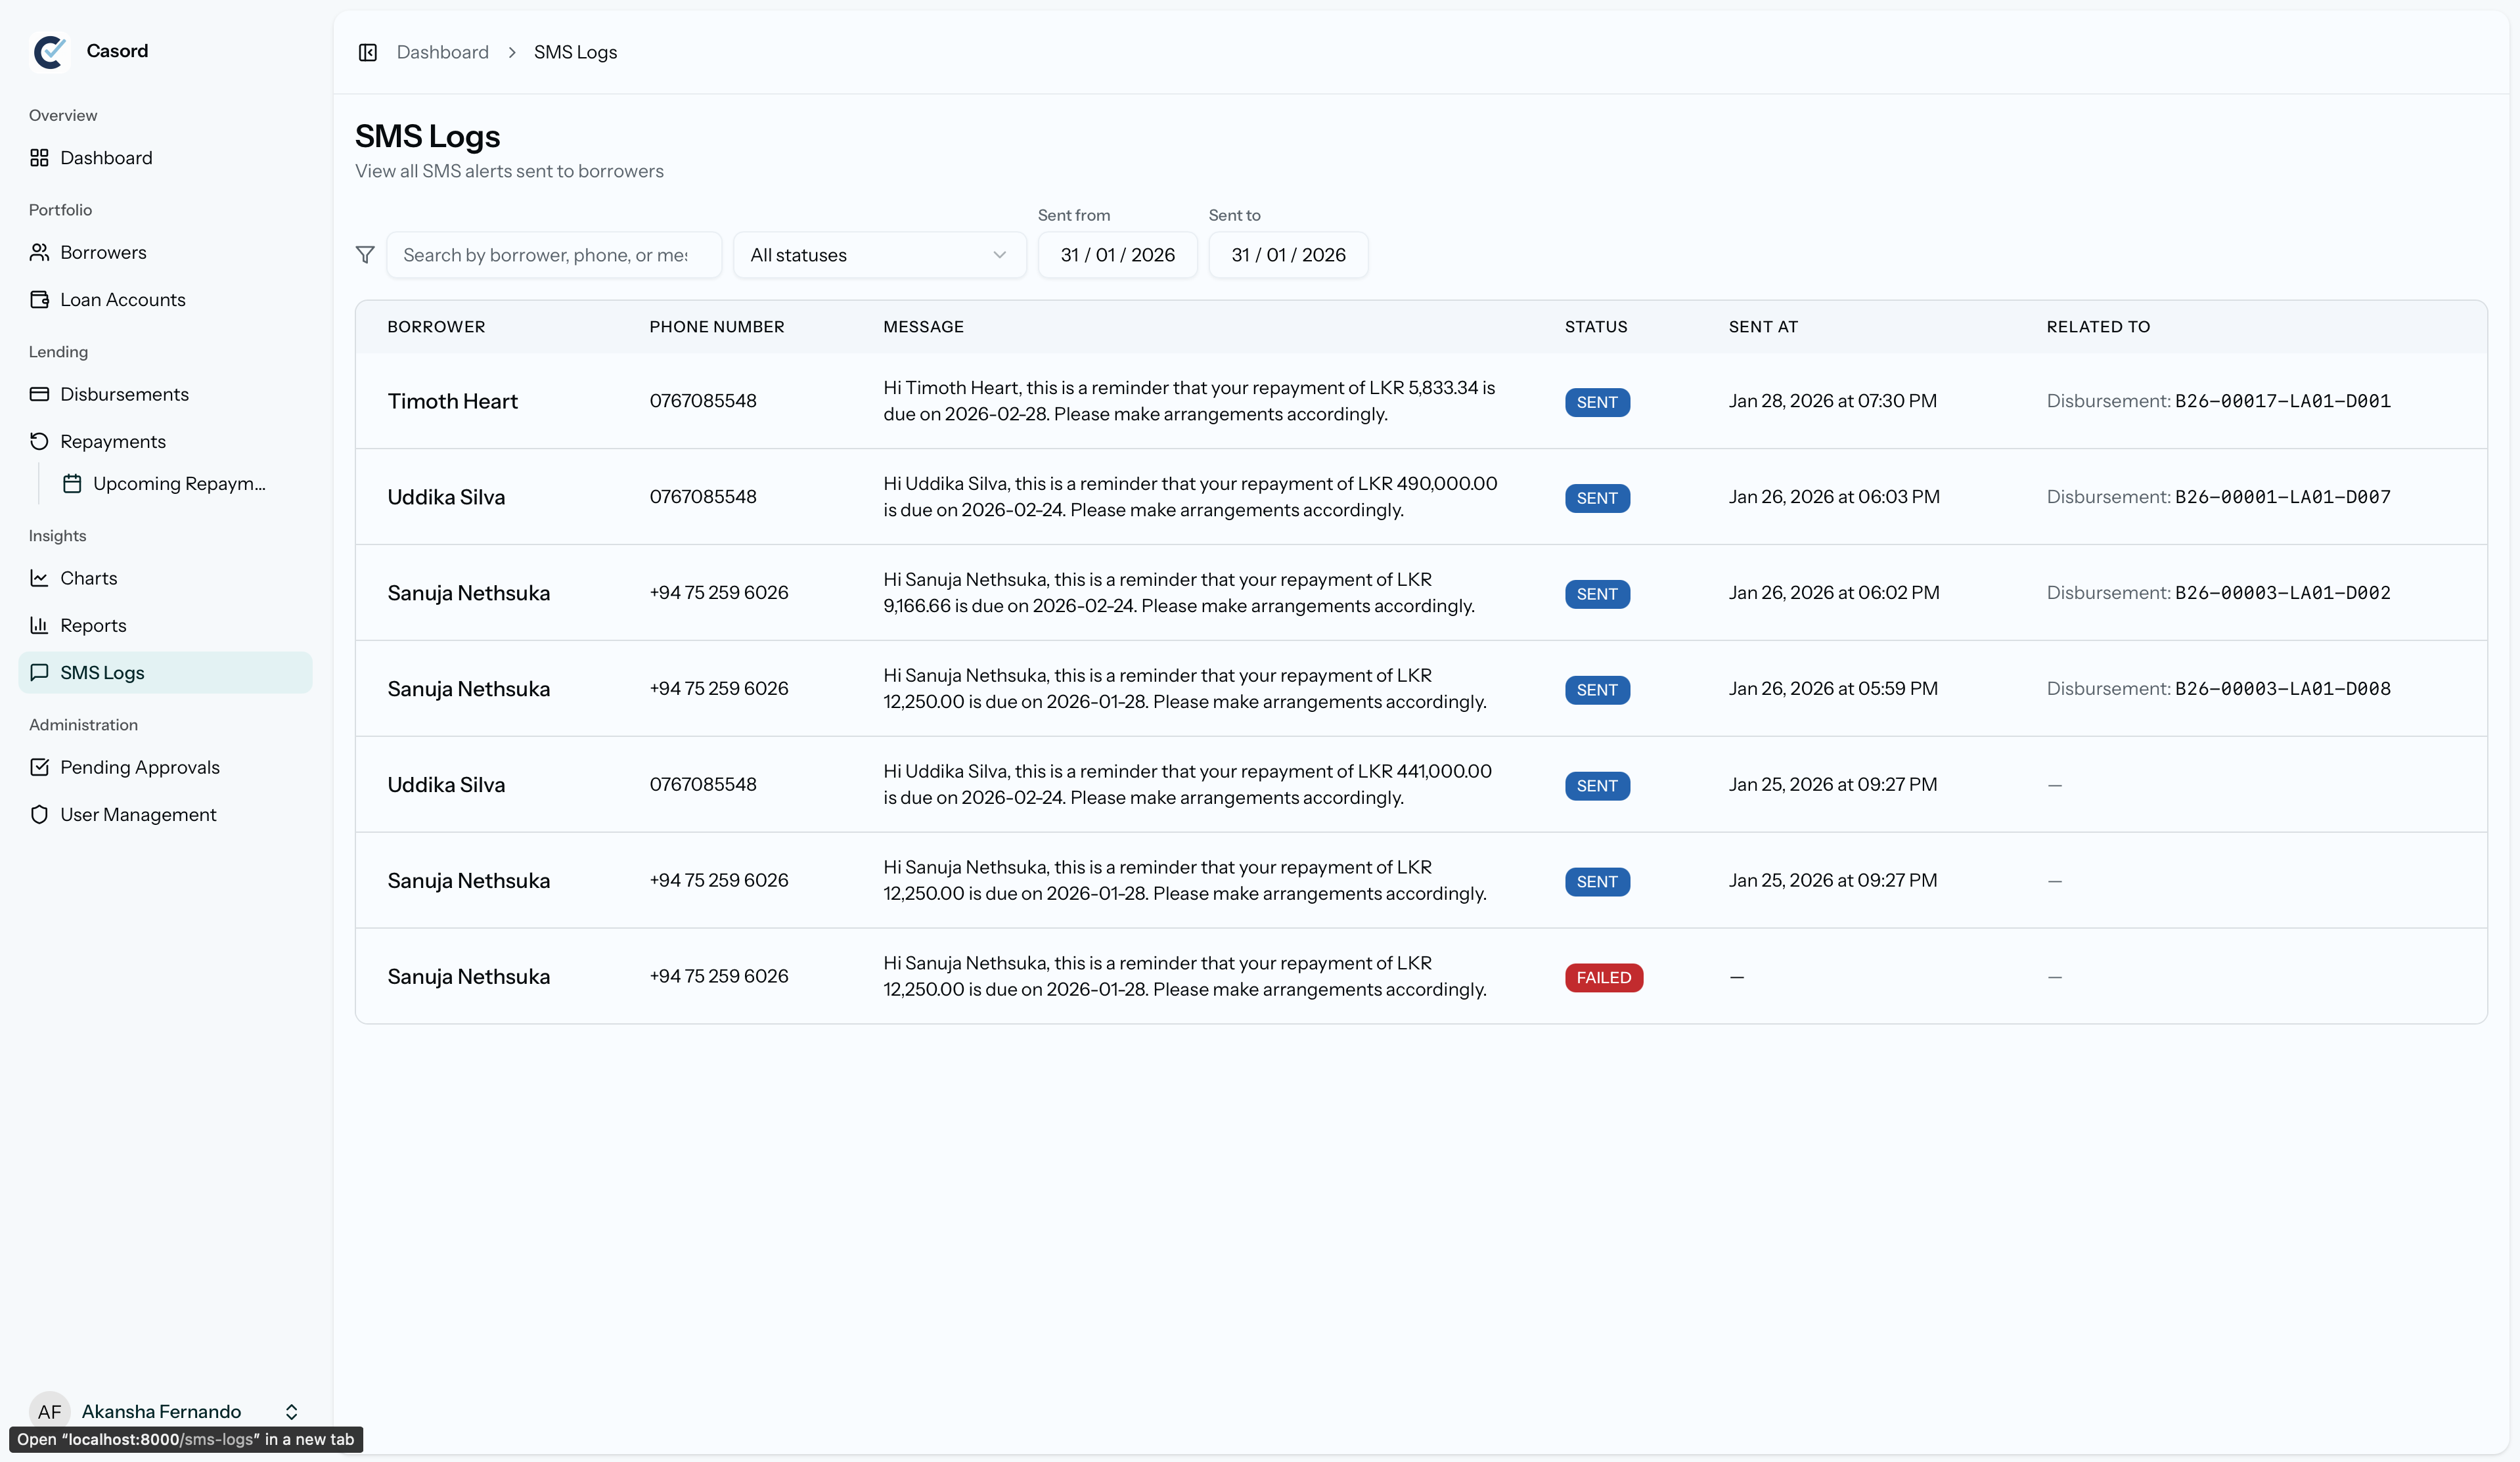Click the Charts icon under Insights
2520x1462 pixels.
(40, 578)
